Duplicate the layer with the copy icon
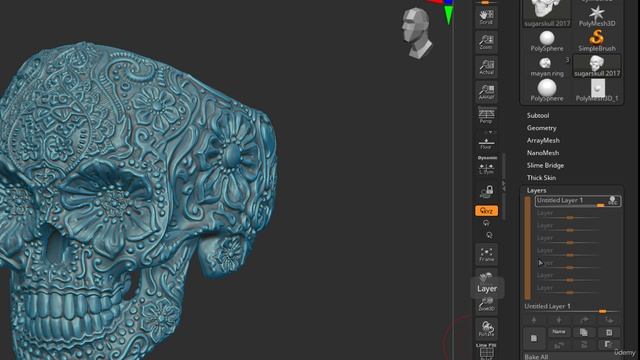Viewport: 640px width, 360px height. [584, 332]
